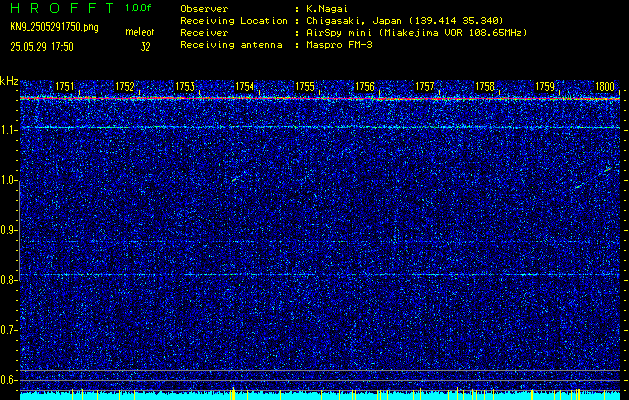Screen dimensions: 629x400
Task: Click the meteor echo streak below 1754
Action: 235,179
